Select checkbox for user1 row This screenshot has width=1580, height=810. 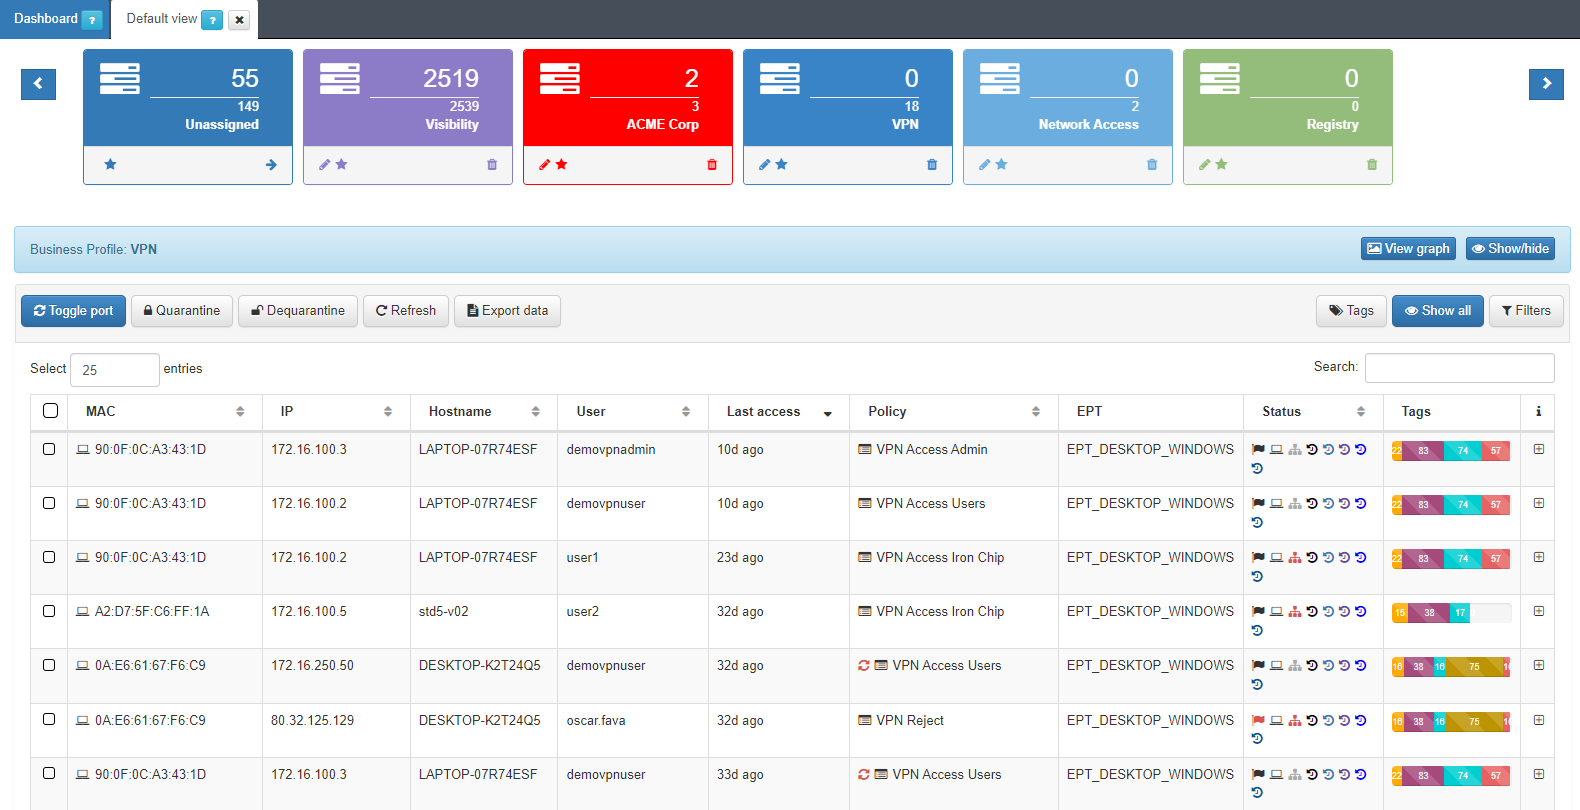point(49,557)
